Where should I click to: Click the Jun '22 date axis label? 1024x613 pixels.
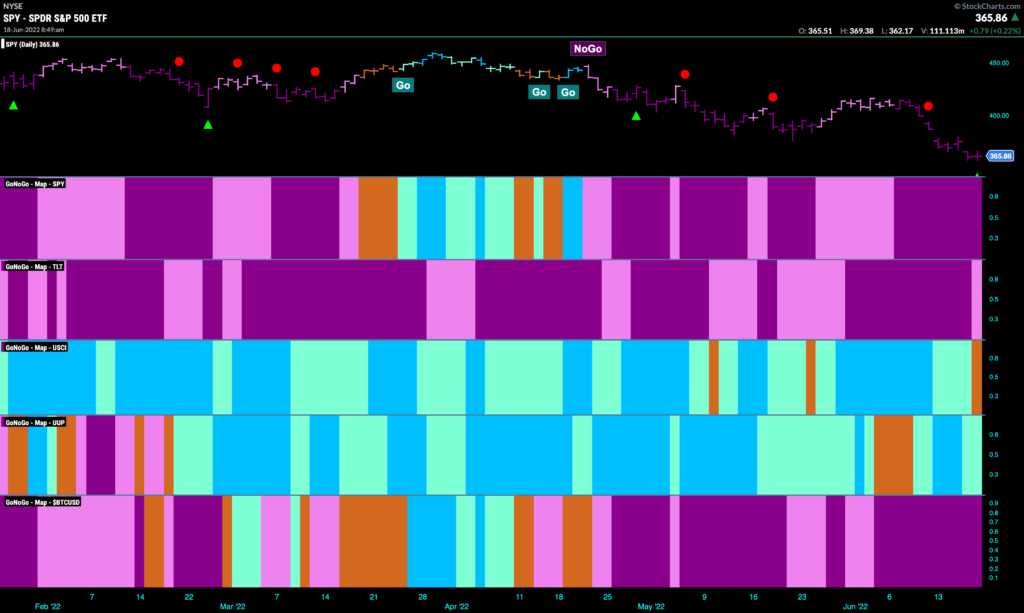(855, 606)
